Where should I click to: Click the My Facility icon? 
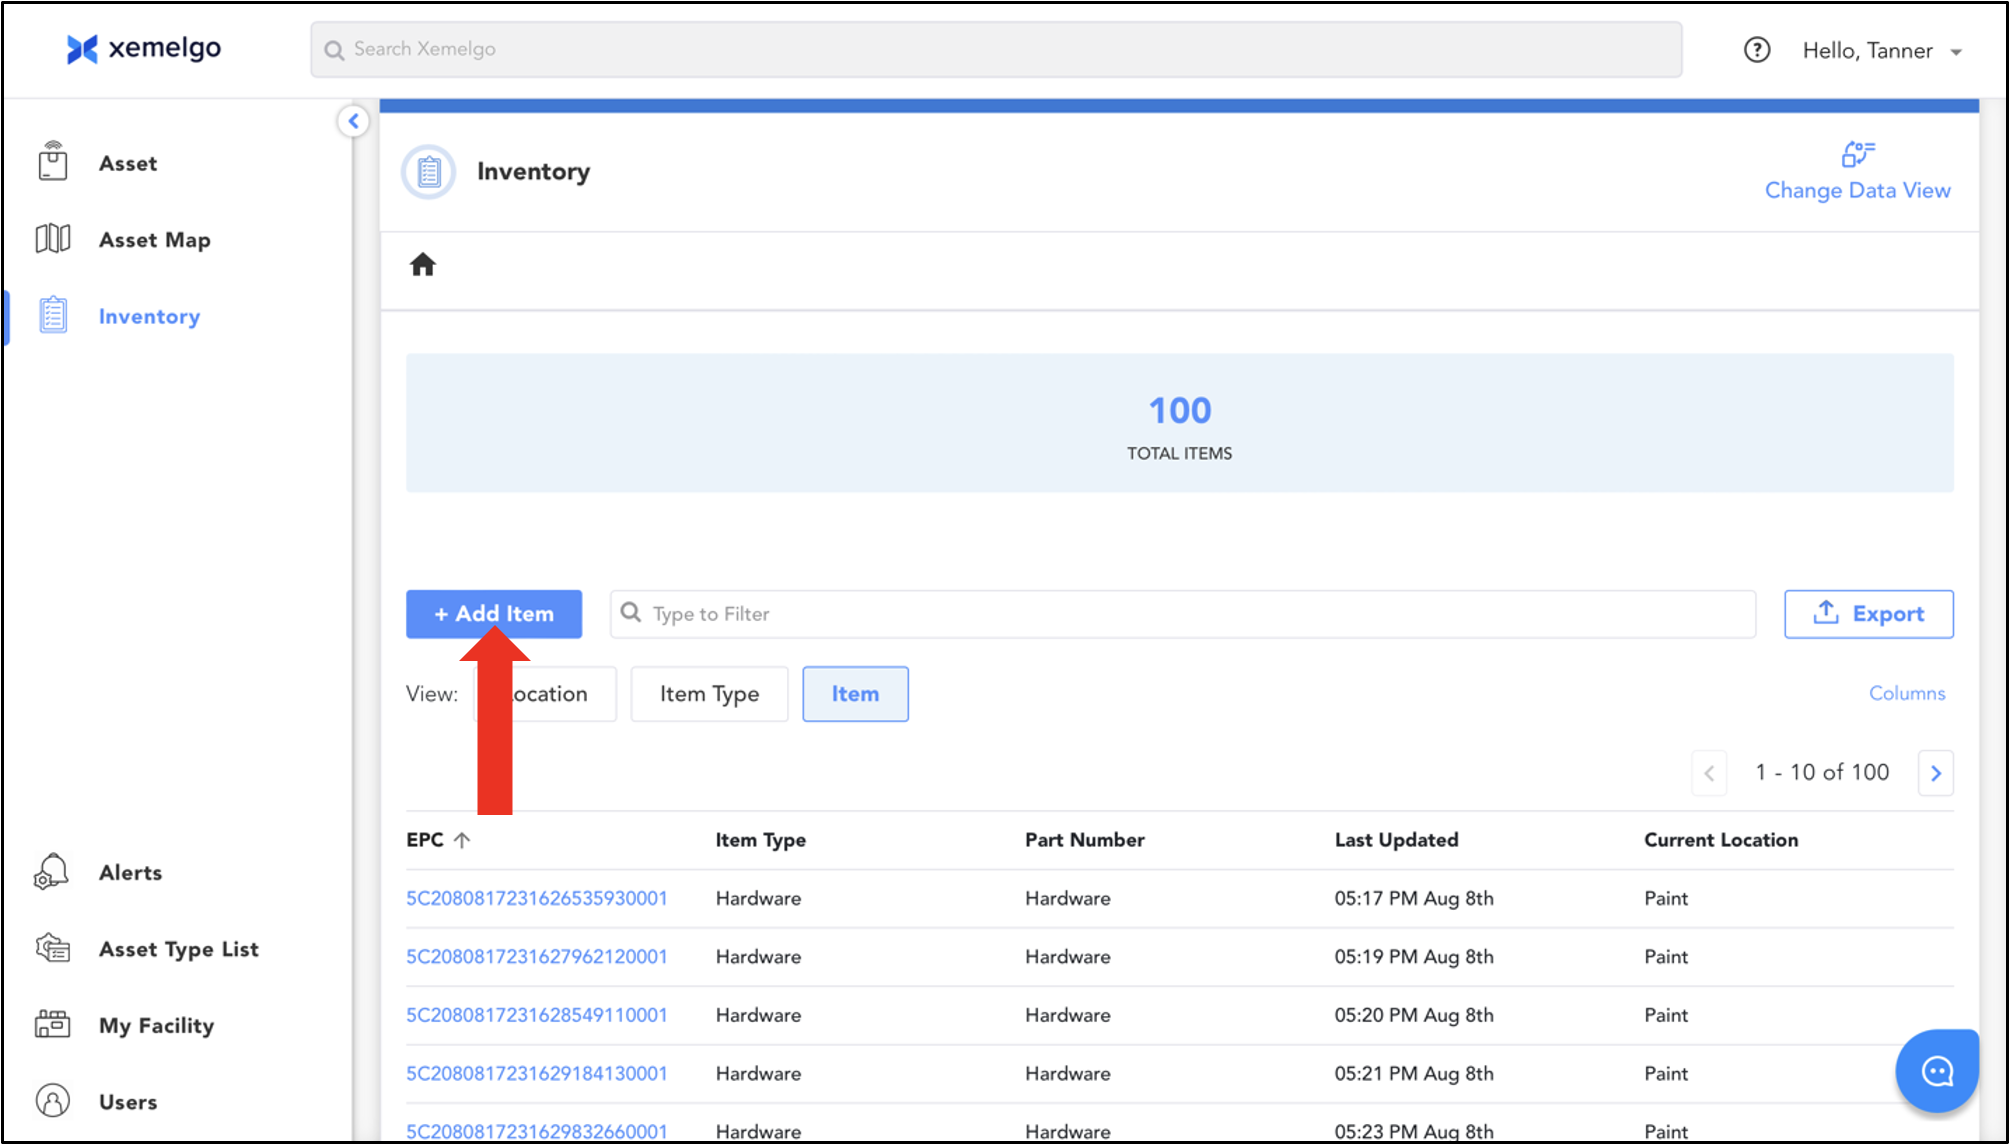53,1025
